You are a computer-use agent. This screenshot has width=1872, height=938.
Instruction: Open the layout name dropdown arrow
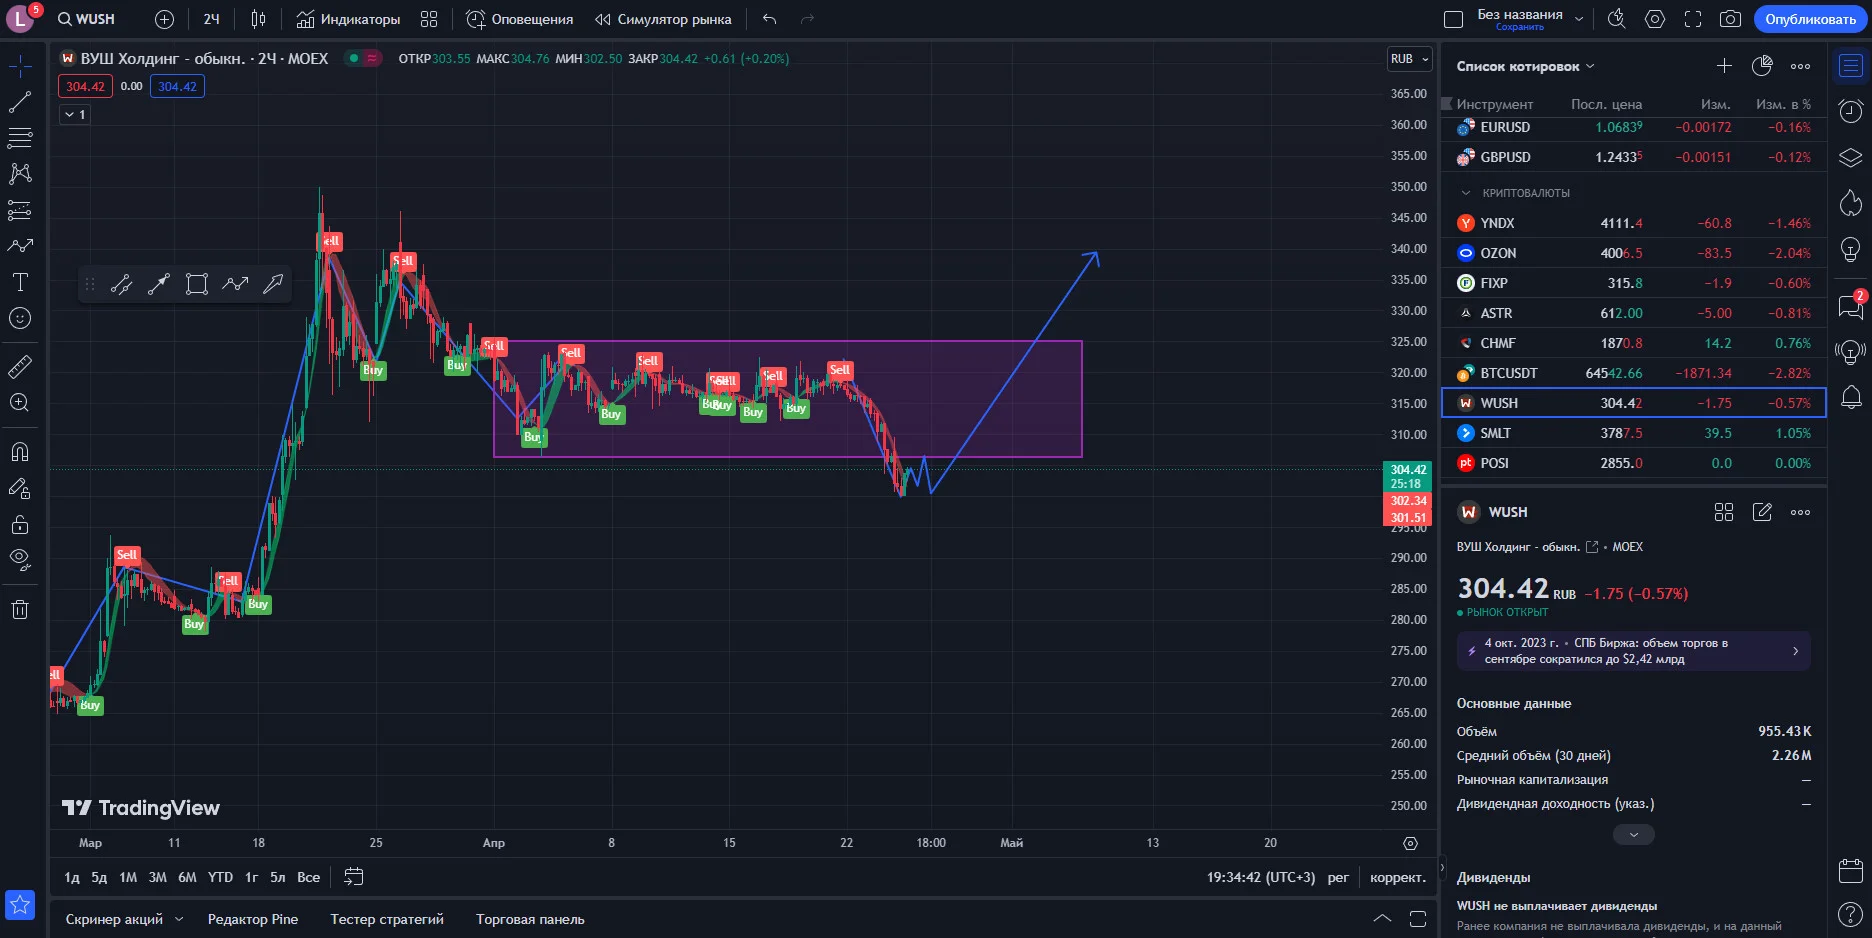[1579, 19]
